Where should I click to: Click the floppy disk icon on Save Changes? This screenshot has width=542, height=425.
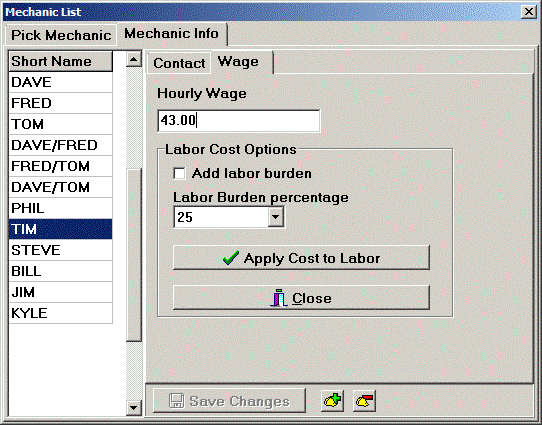[x=176, y=401]
